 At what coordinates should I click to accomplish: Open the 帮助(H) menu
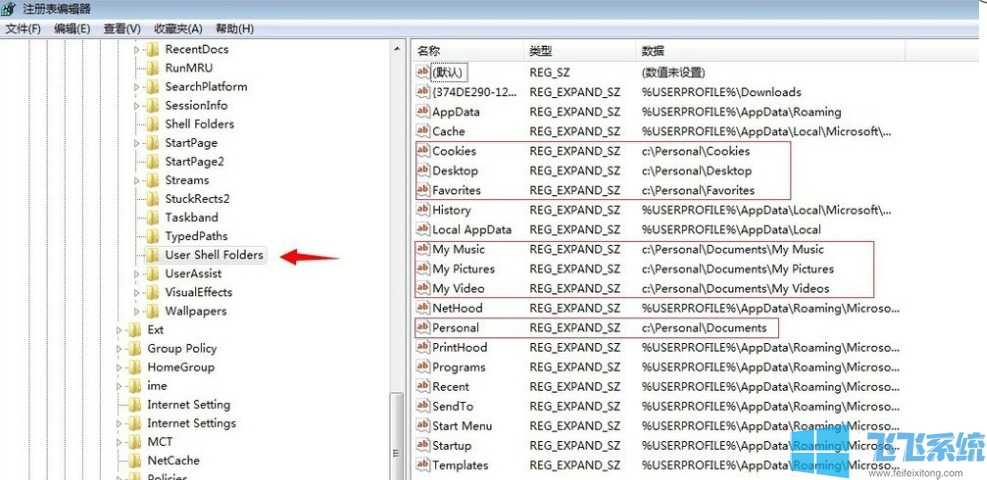[x=235, y=29]
